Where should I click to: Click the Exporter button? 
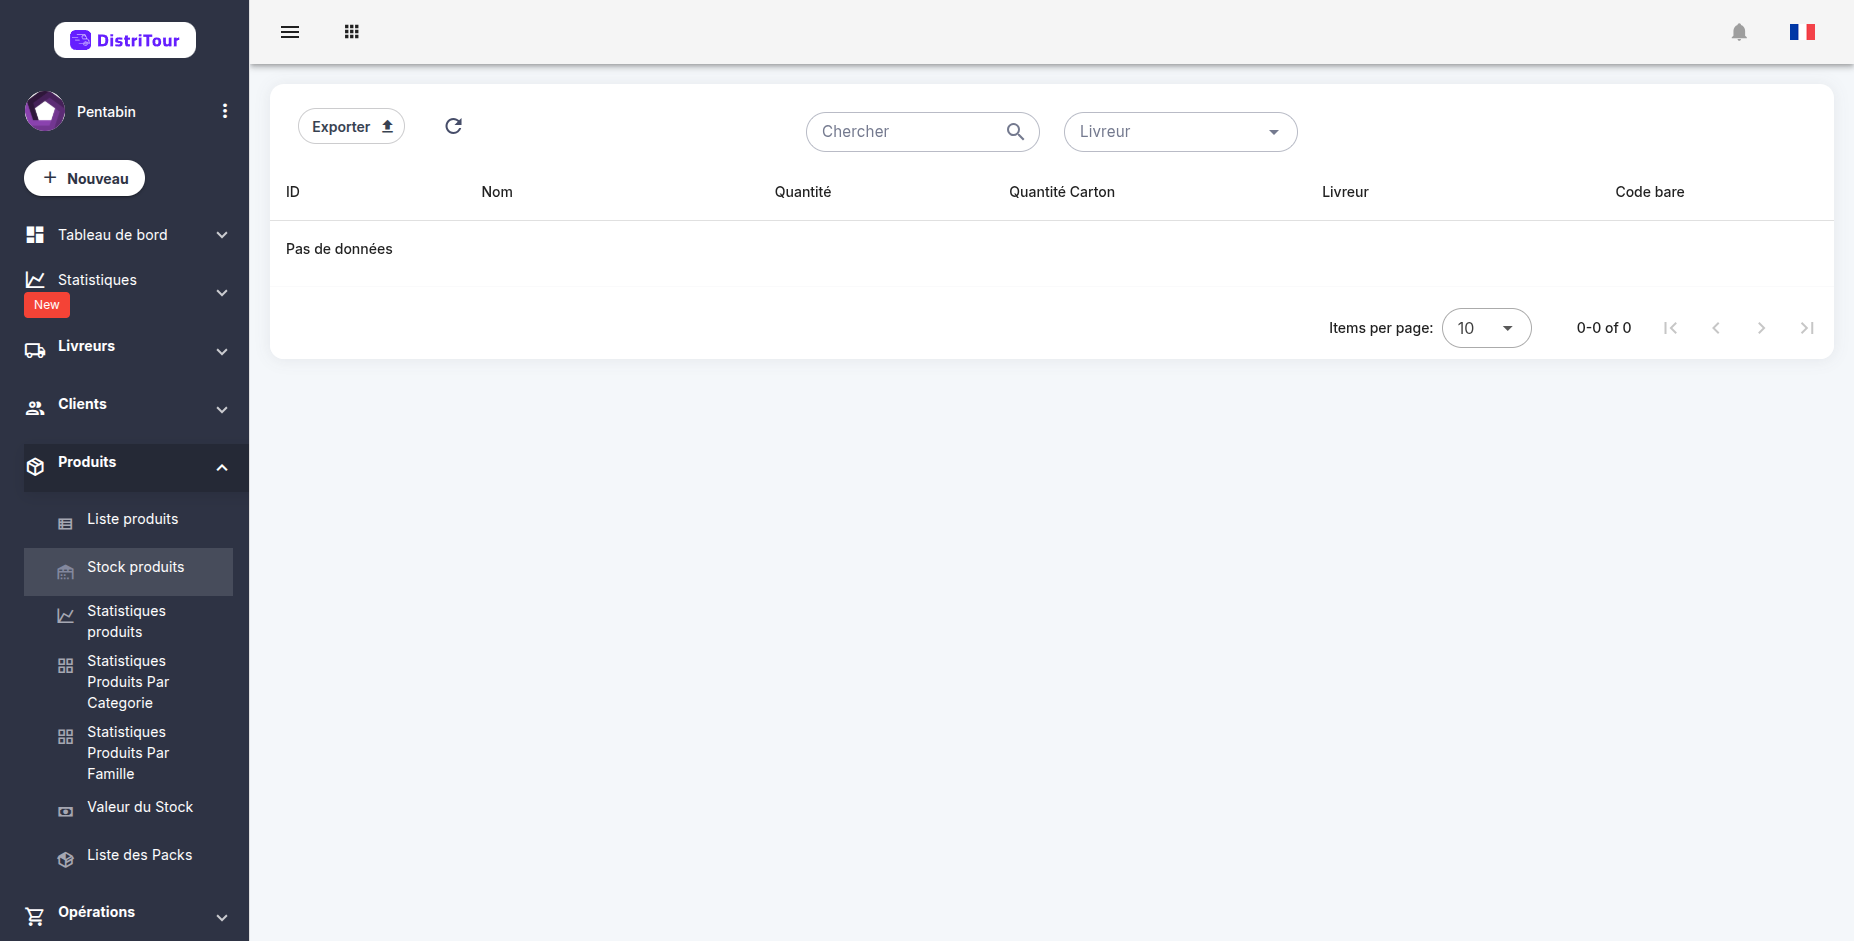tap(351, 126)
